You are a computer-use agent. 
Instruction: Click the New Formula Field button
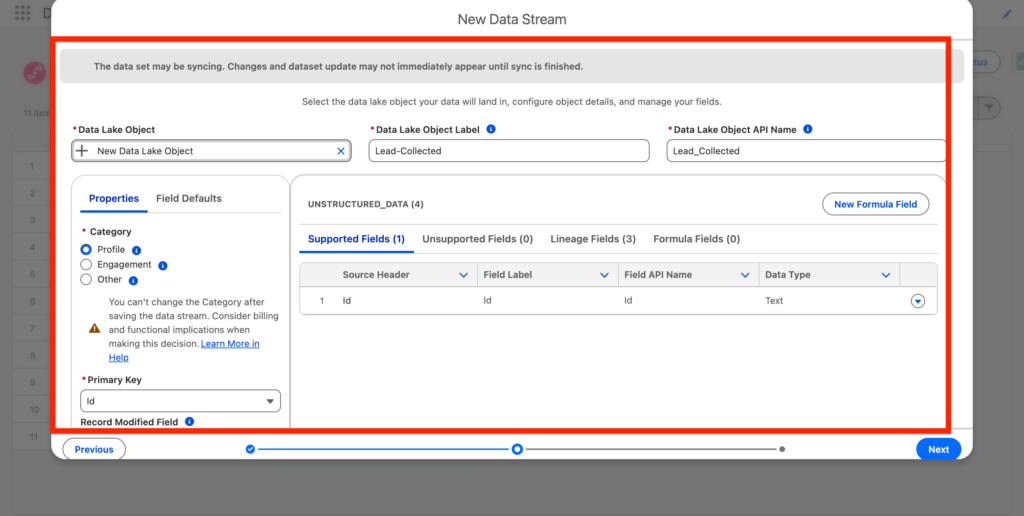pyautogui.click(x=875, y=204)
